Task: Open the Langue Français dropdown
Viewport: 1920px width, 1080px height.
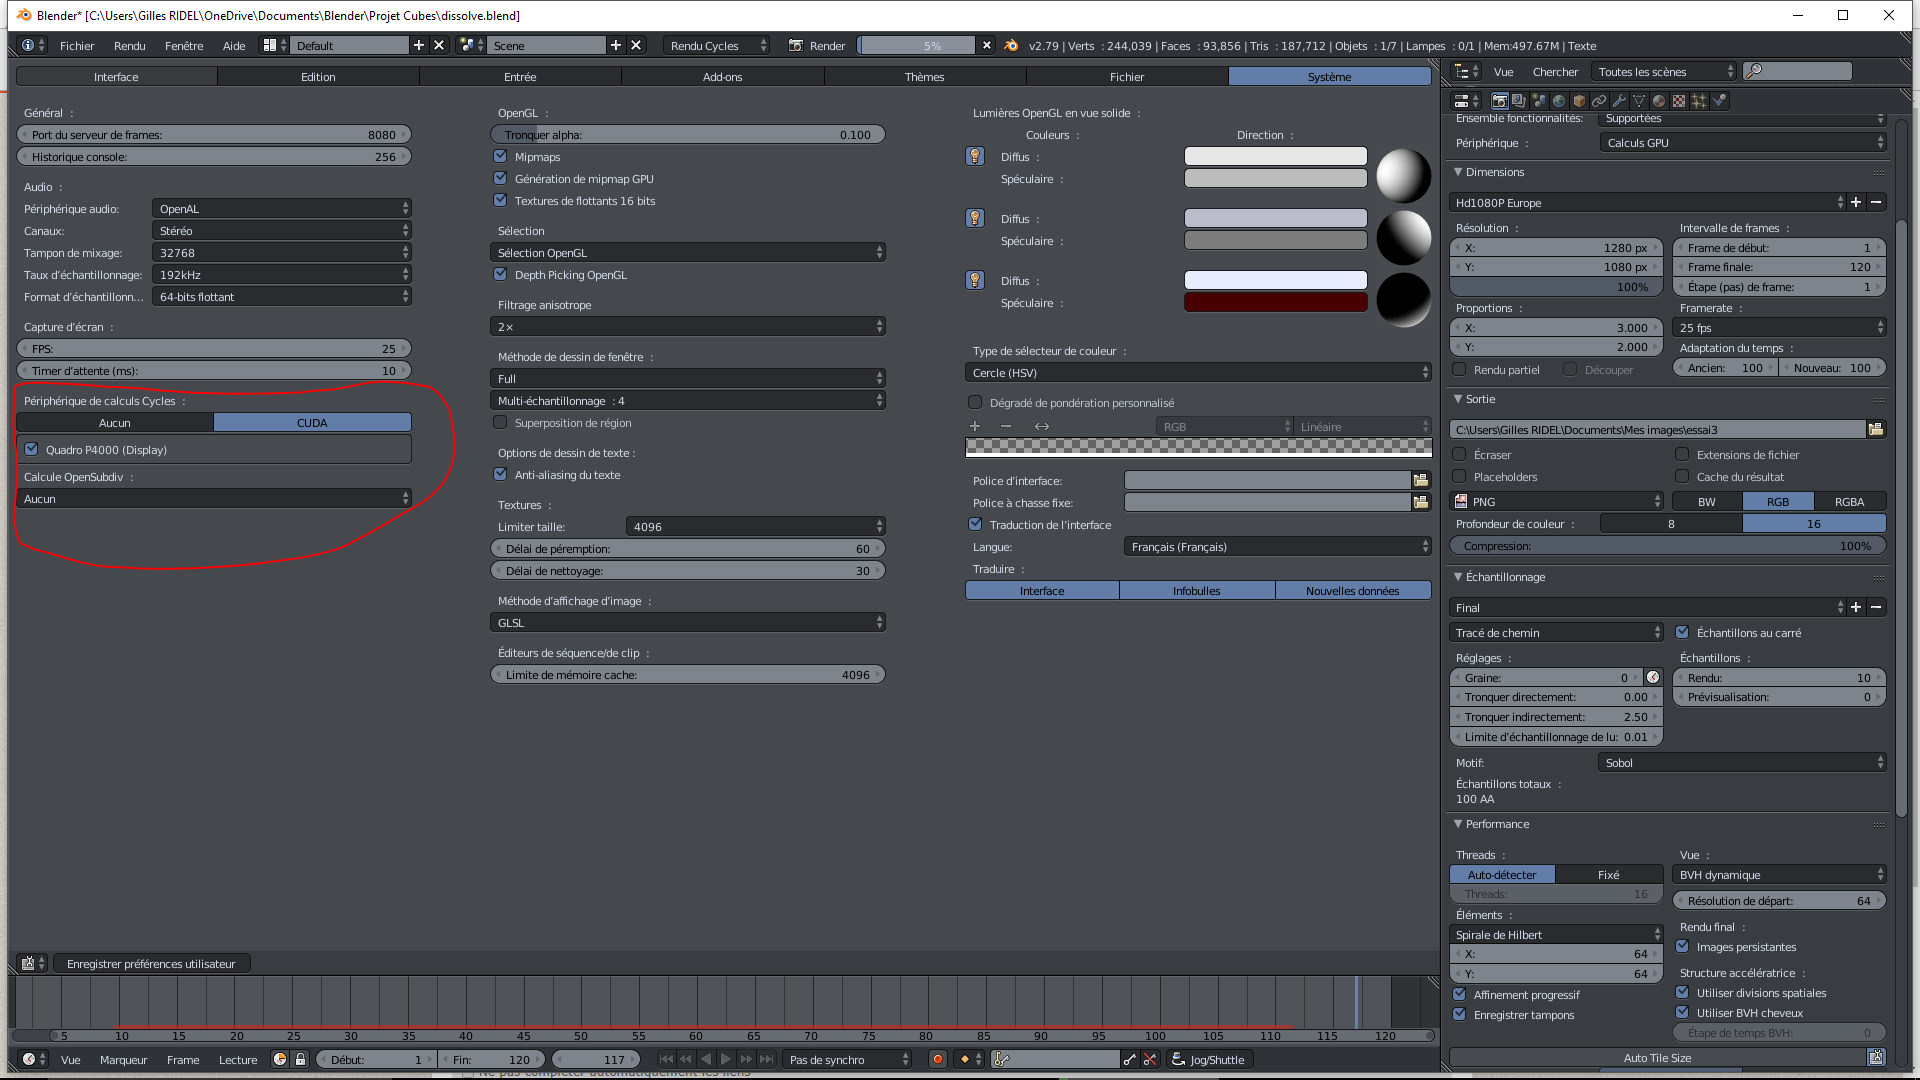Action: pyautogui.click(x=1278, y=546)
